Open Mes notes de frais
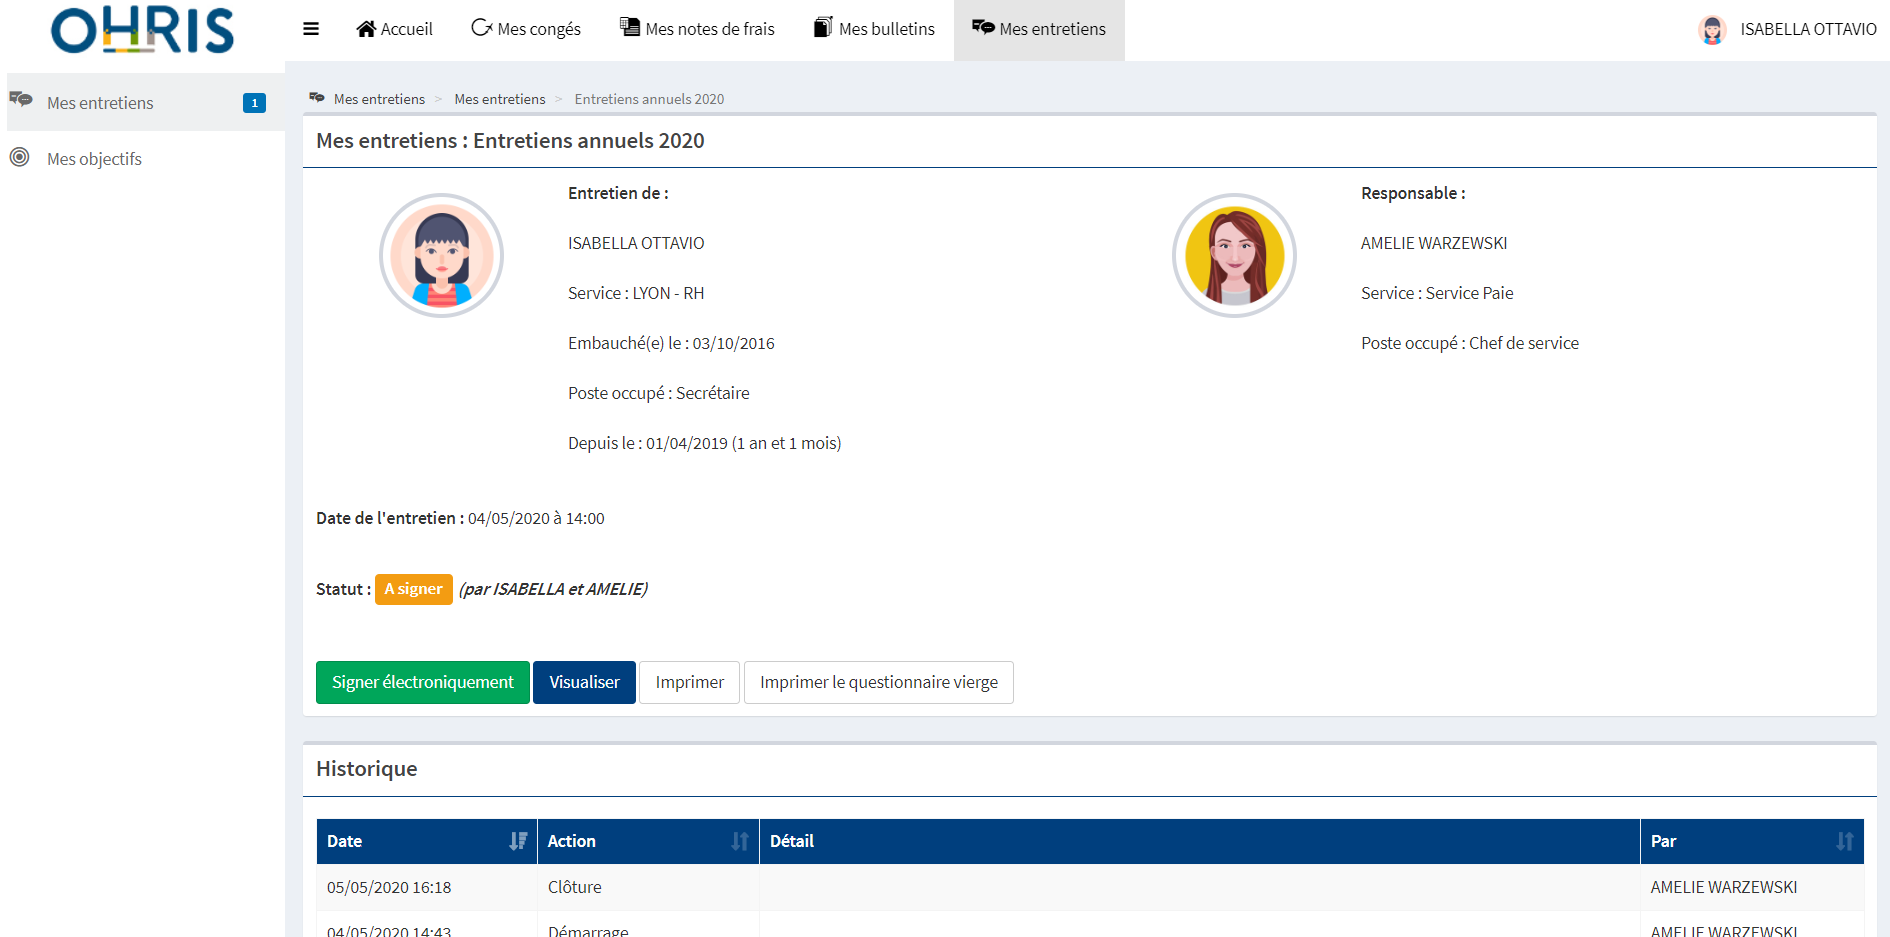Image resolution: width=1890 pixels, height=937 pixels. click(x=697, y=29)
